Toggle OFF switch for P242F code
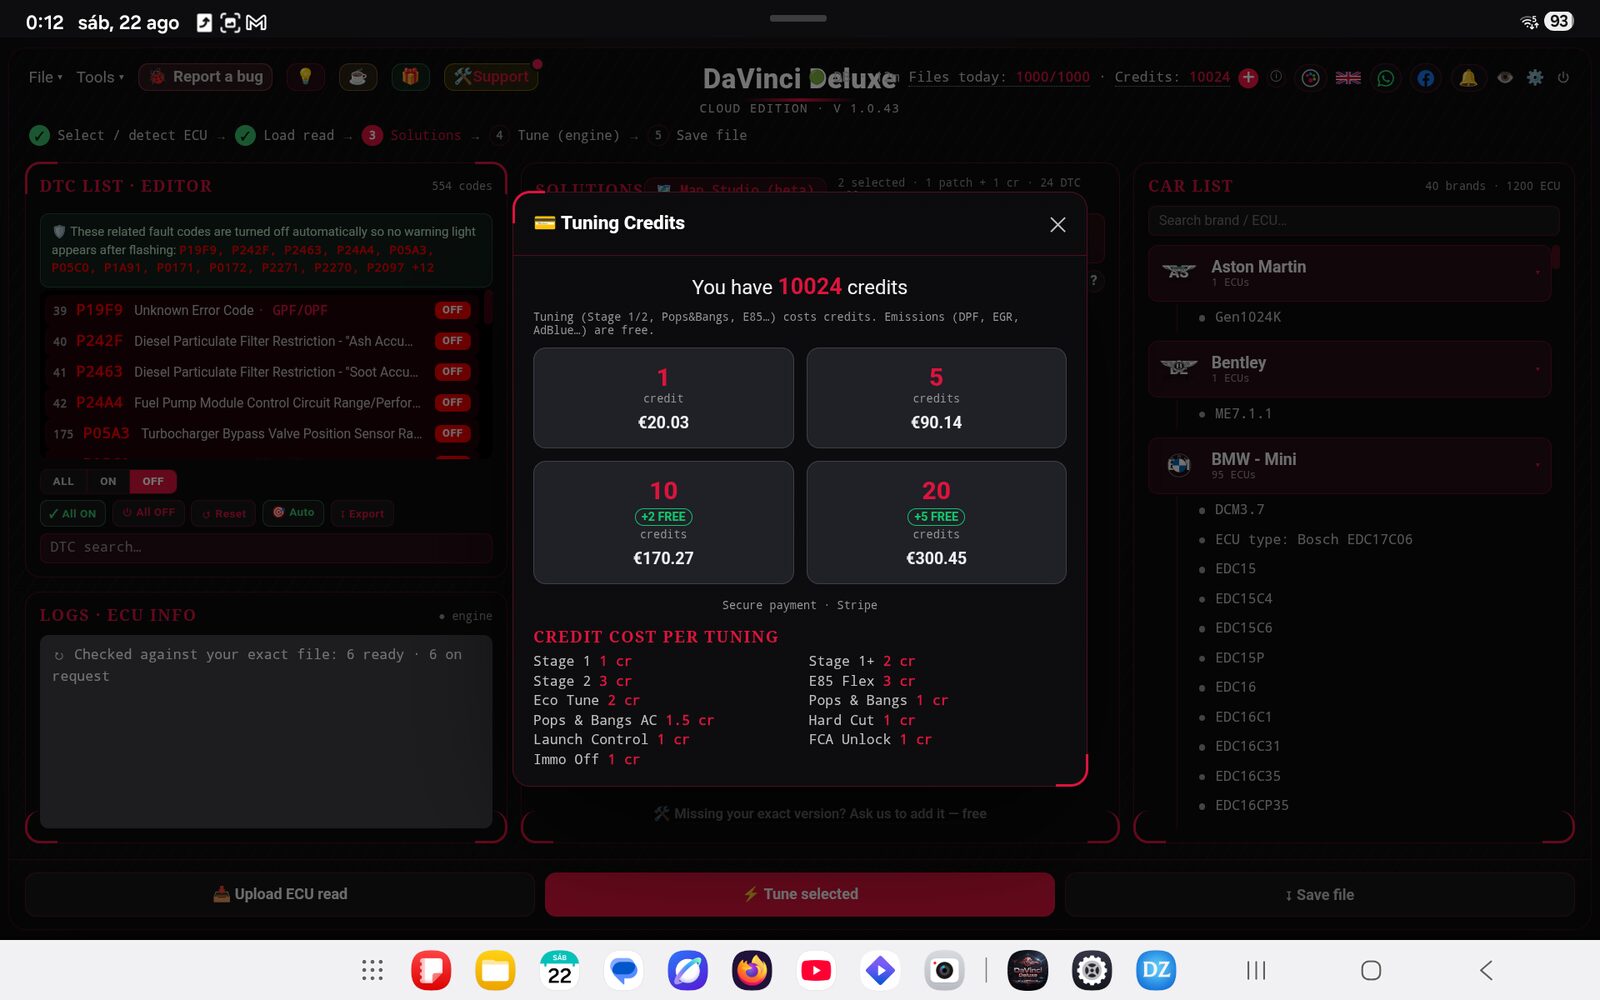The width and height of the screenshot is (1600, 1000). coord(452,341)
